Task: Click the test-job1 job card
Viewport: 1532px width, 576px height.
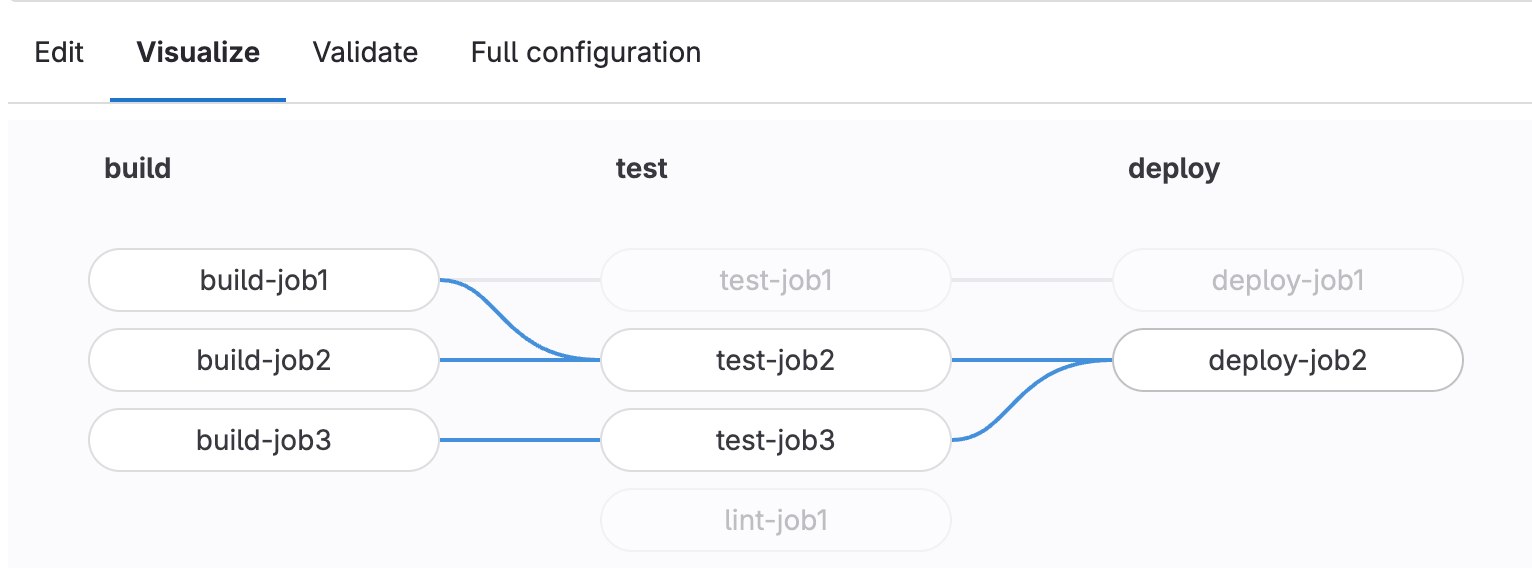Action: tap(775, 280)
